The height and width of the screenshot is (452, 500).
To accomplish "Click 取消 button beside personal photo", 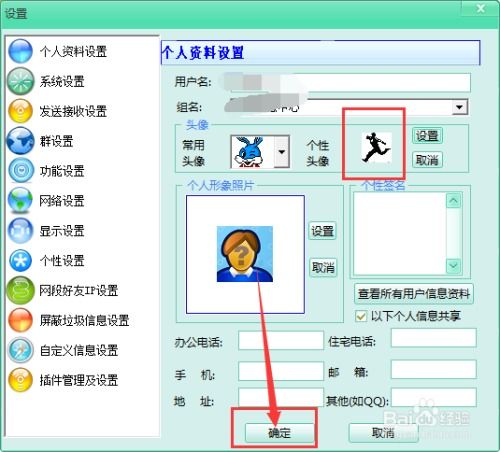I will coord(323,267).
